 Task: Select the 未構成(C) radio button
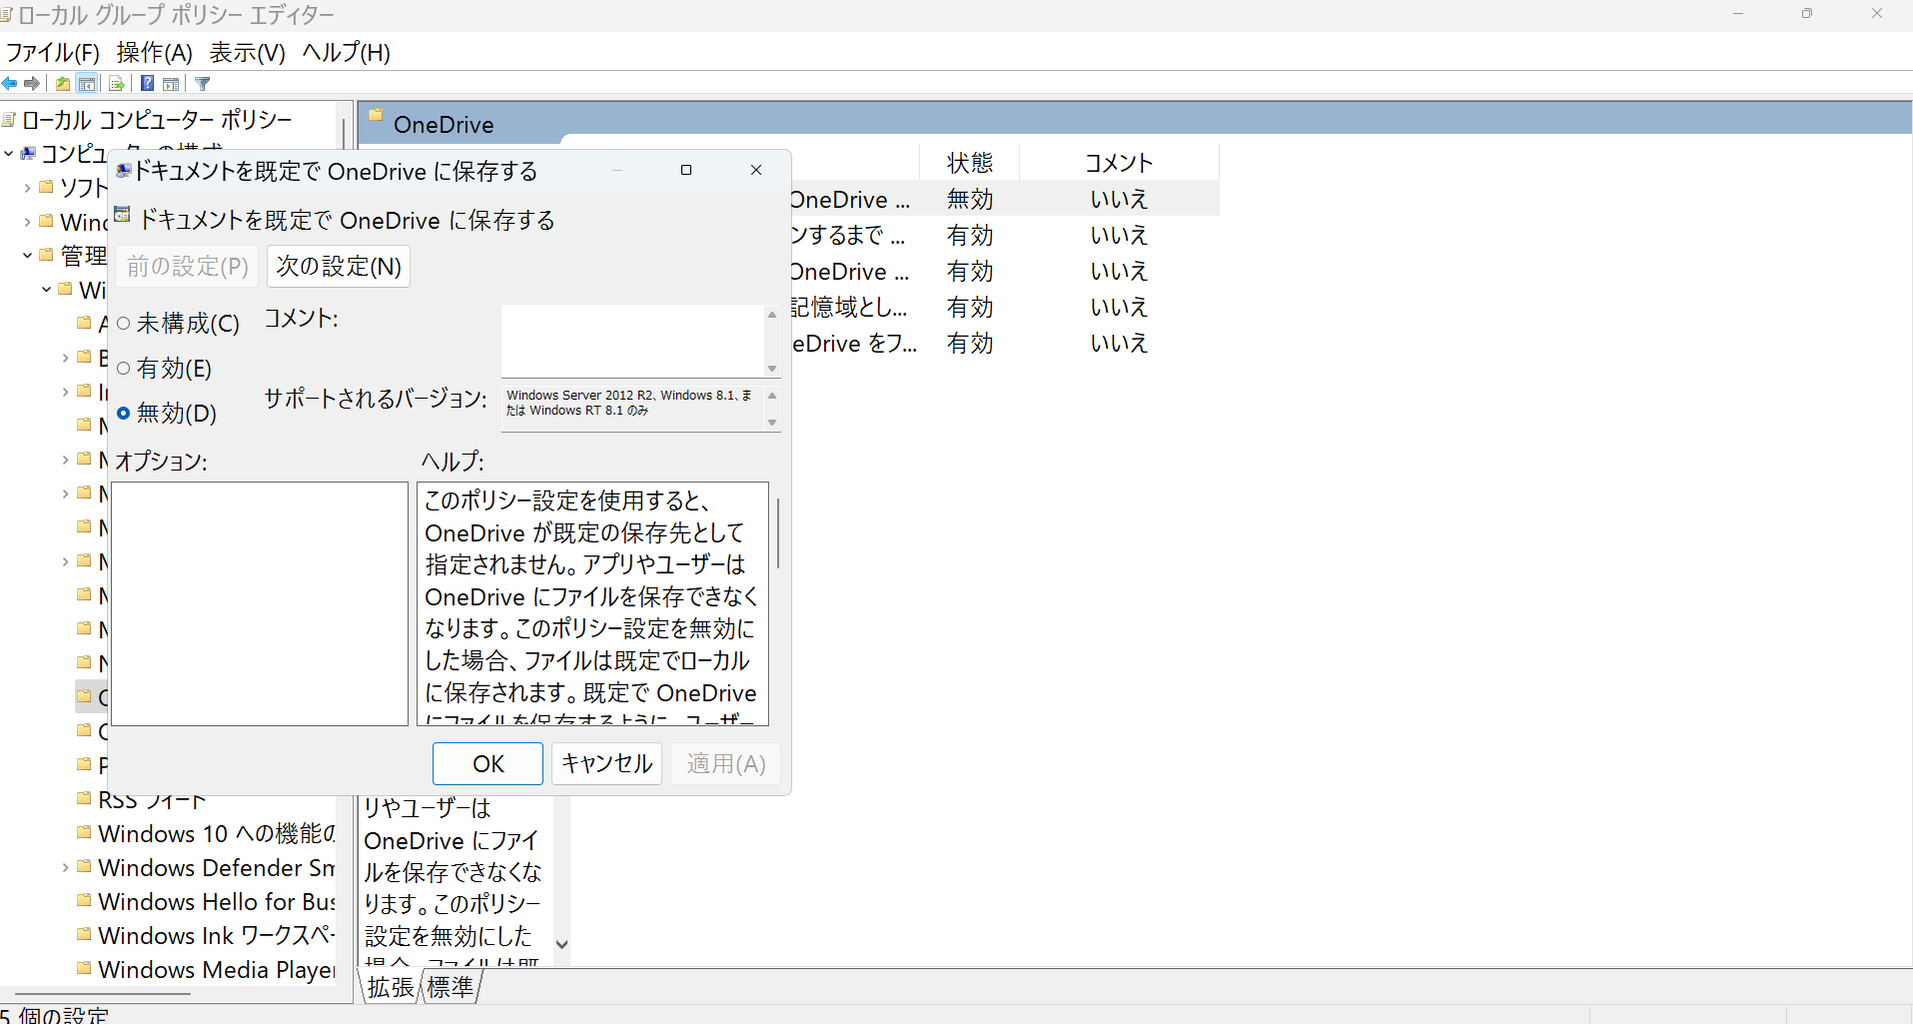point(124,323)
